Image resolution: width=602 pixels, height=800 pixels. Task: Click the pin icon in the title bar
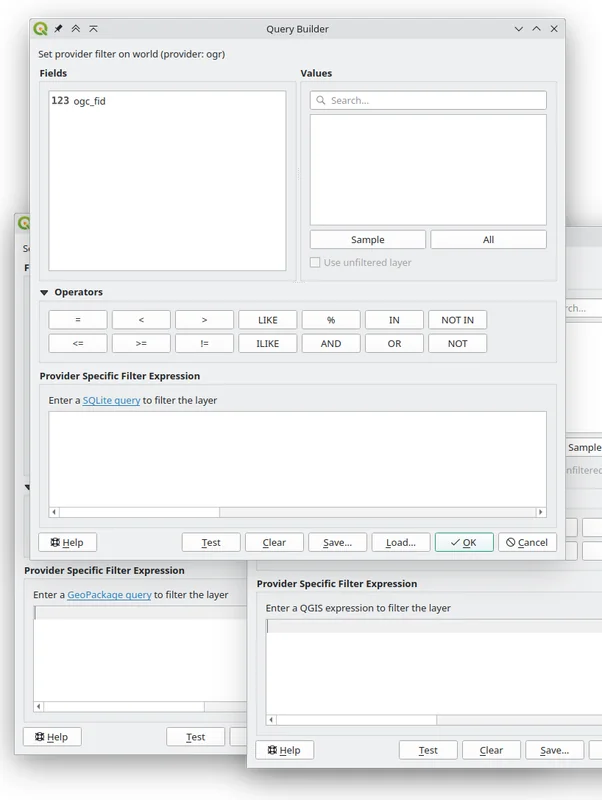pos(59,29)
